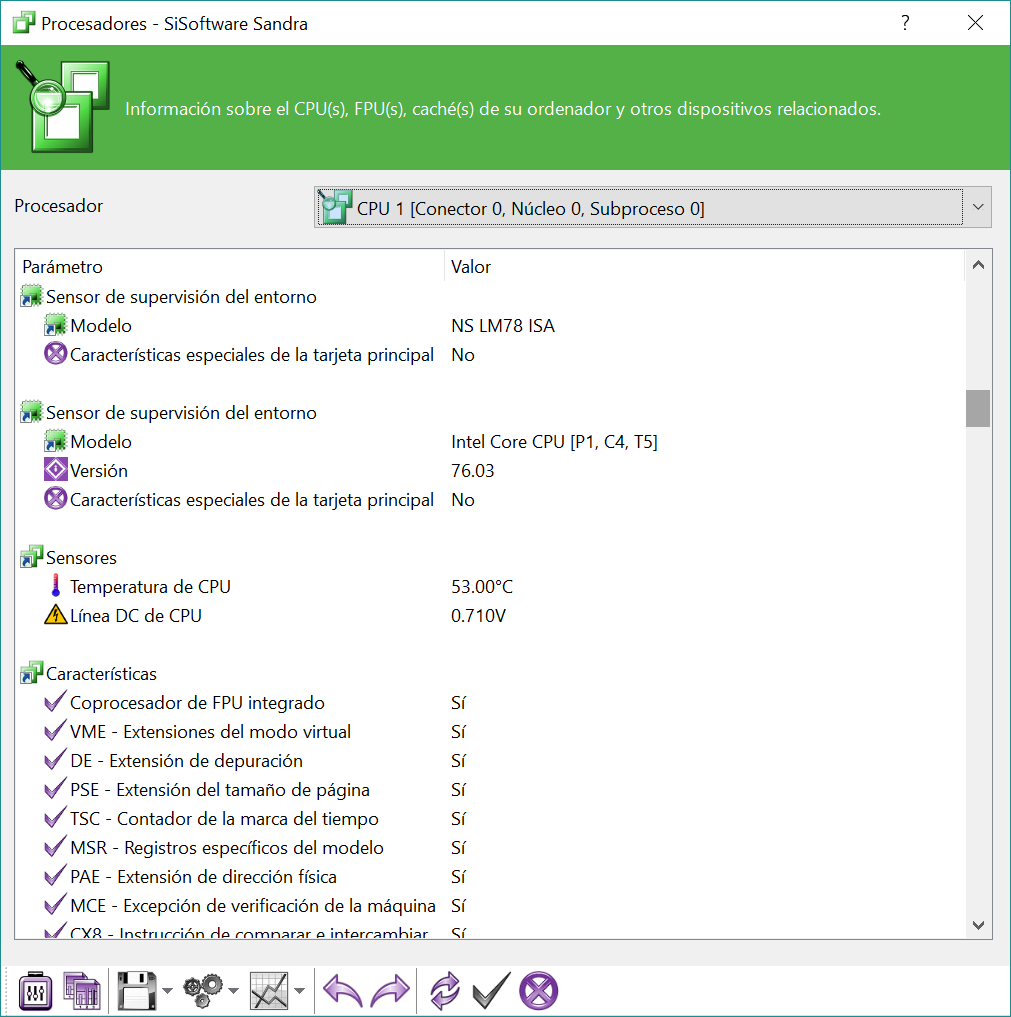
Task: Go forward with the right arrow
Action: [390, 990]
